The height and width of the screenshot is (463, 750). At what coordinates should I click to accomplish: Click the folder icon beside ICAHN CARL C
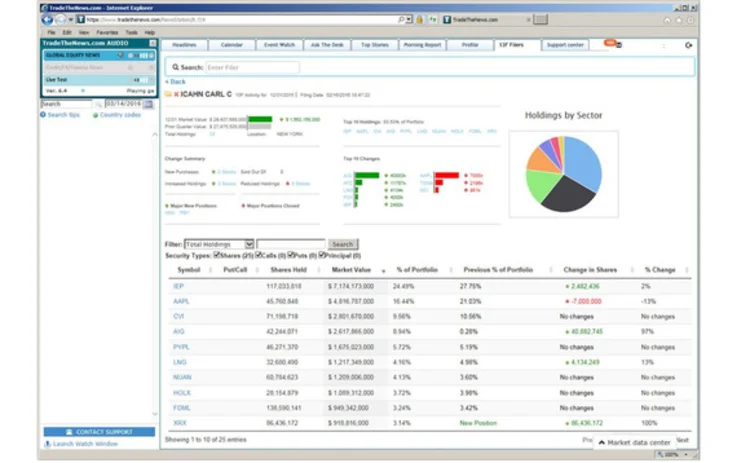tap(168, 94)
